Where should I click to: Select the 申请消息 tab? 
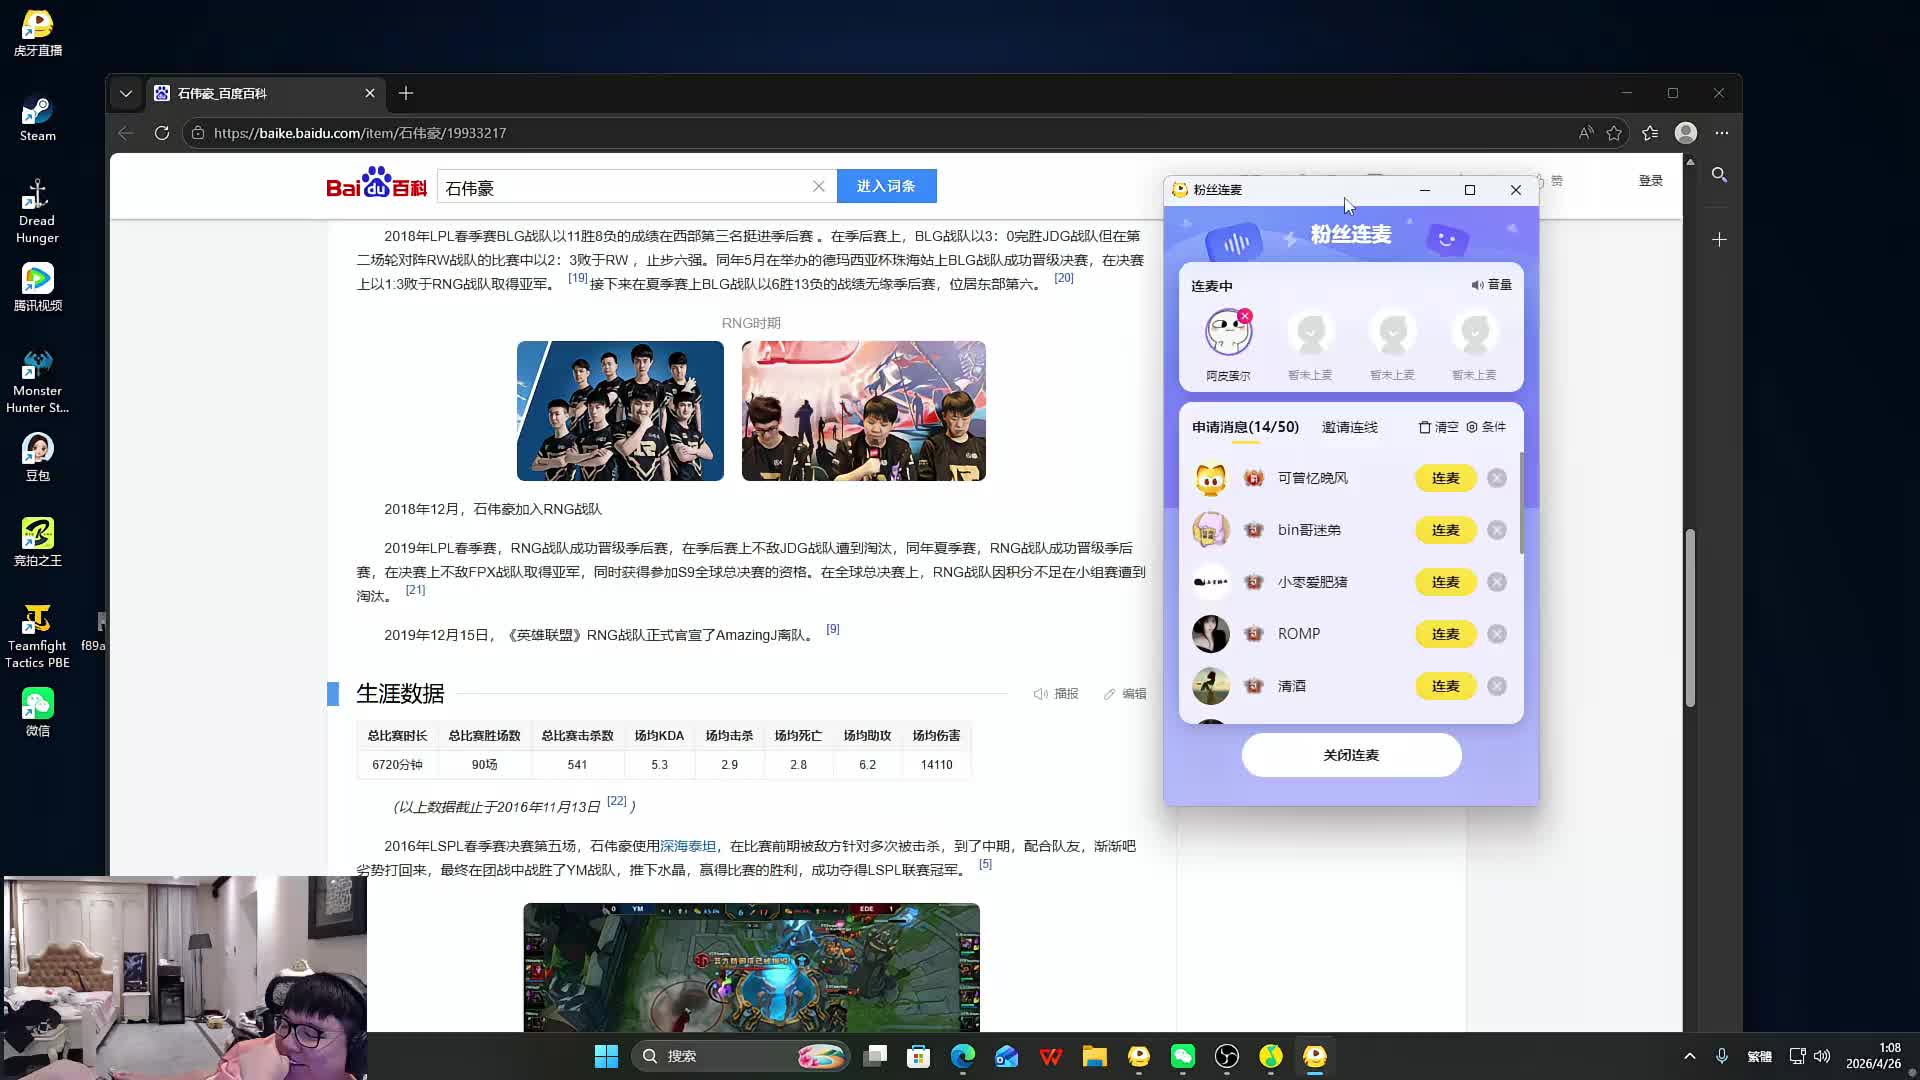coord(1245,427)
